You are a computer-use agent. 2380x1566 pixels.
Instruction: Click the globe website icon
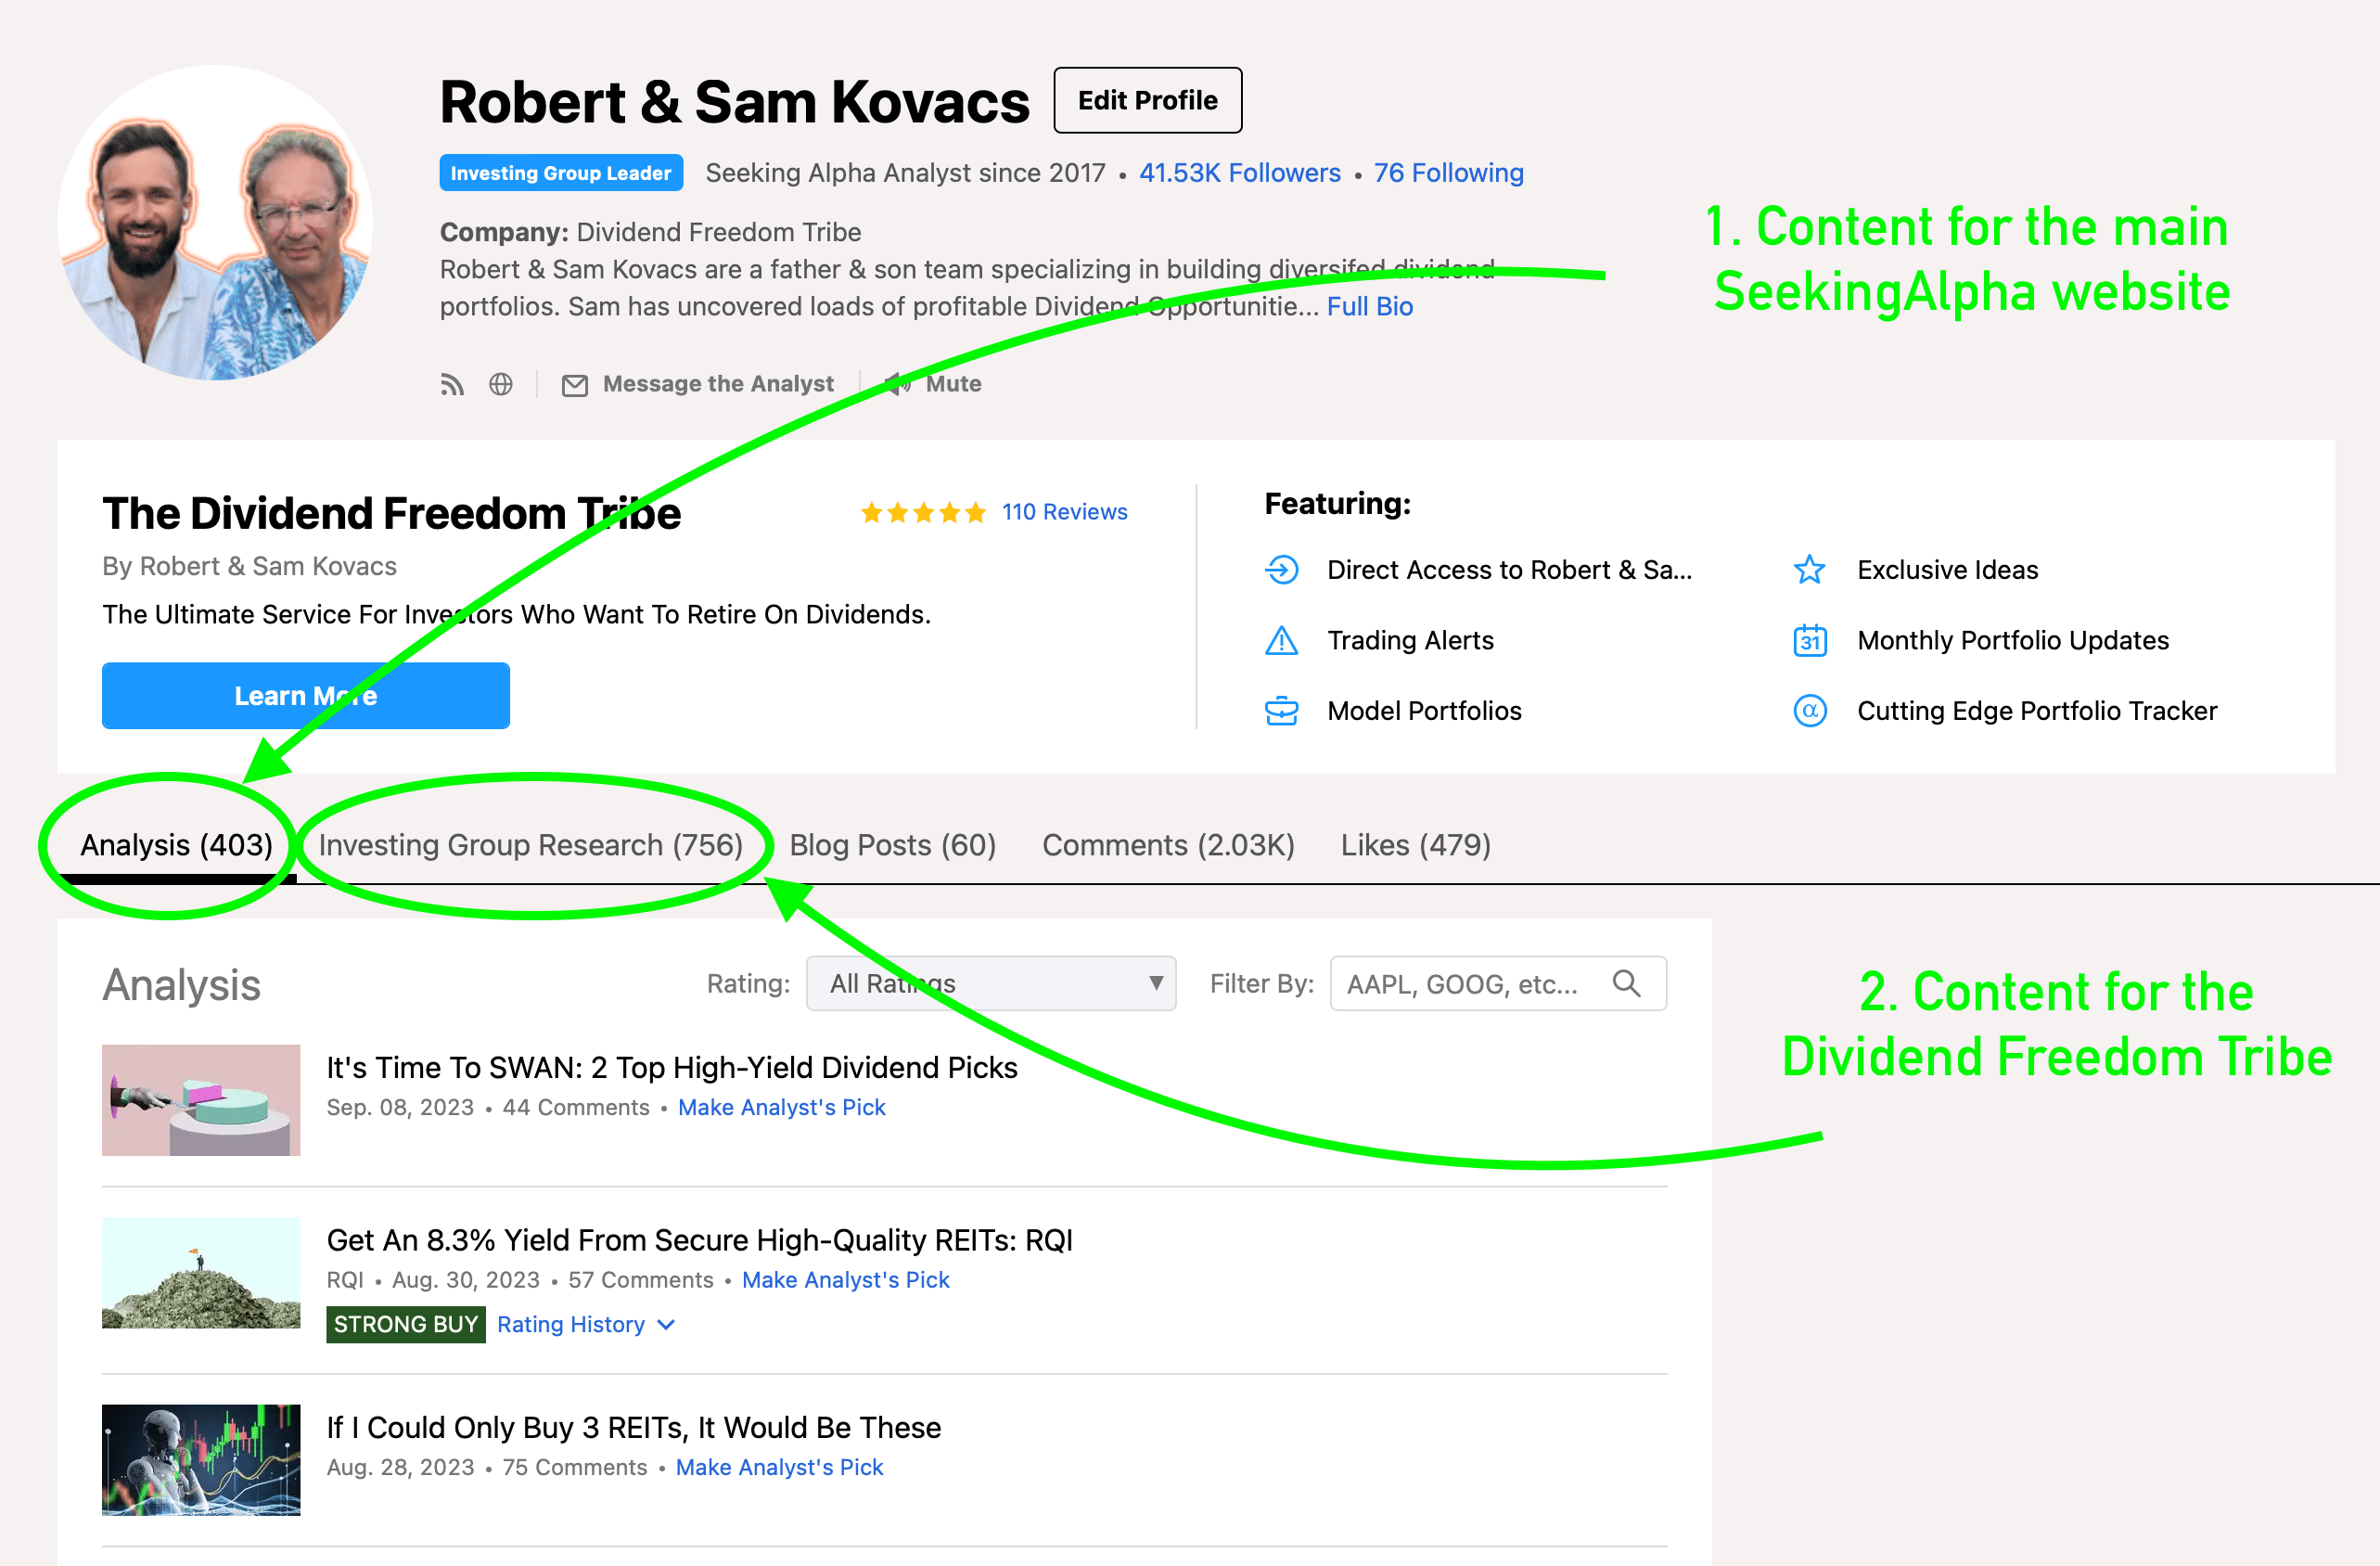tap(501, 384)
